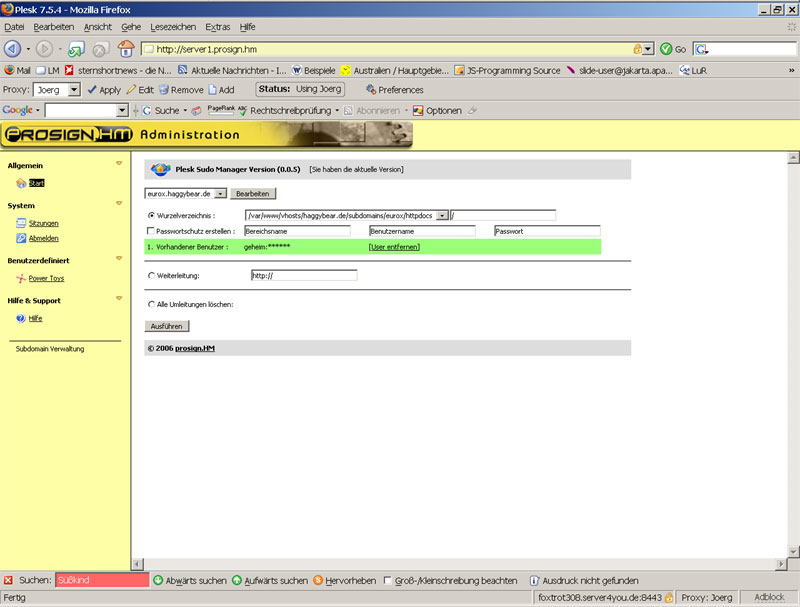Click the Forward navigation arrow icon
Image resolution: width=800 pixels, height=607 pixels.
tap(44, 49)
